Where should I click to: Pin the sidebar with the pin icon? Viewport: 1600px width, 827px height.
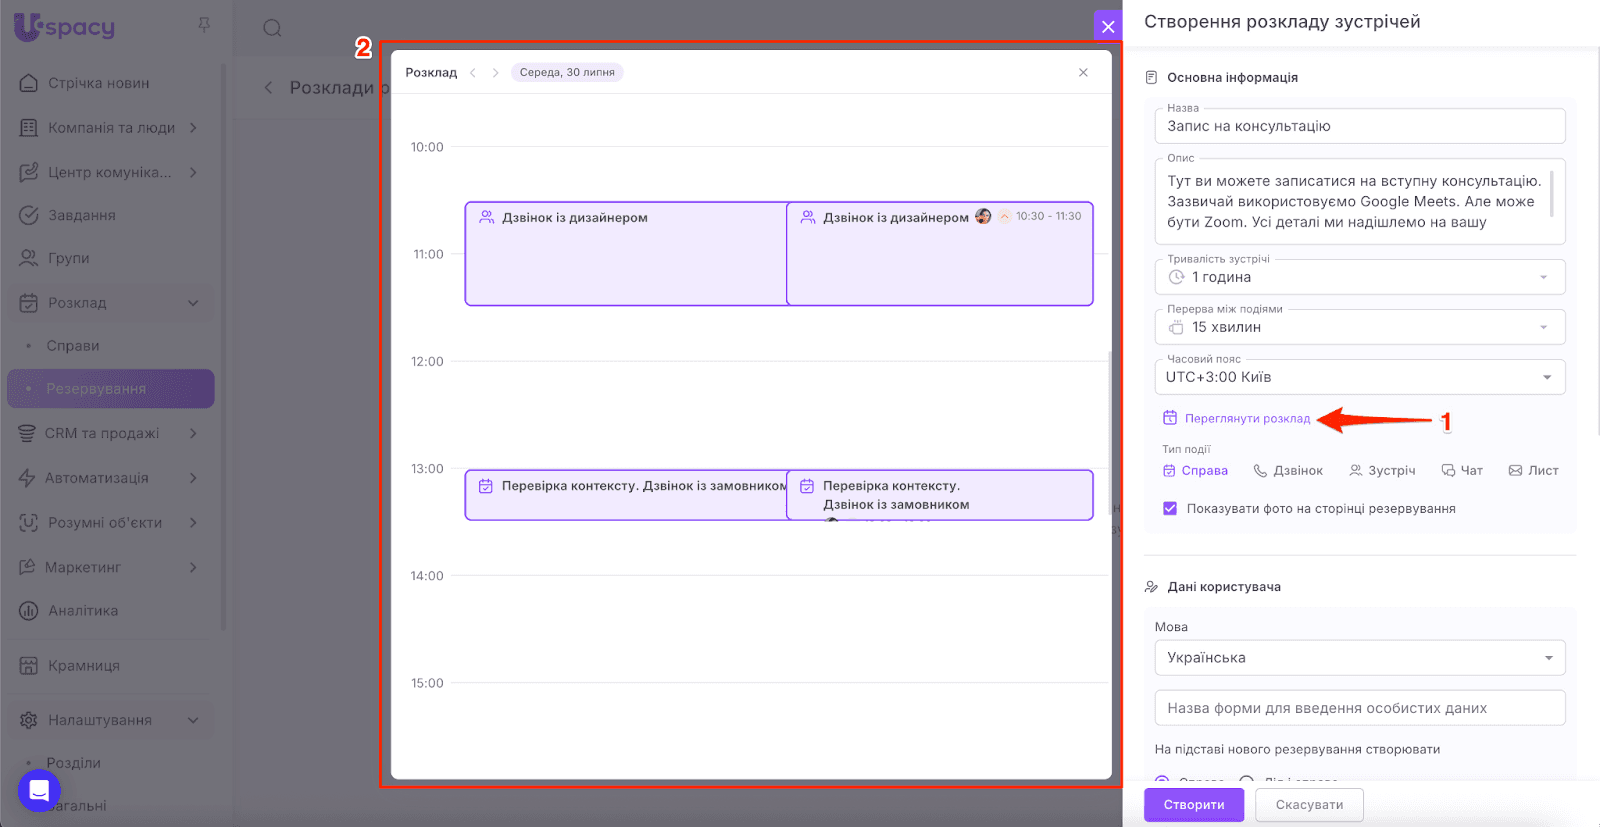(x=204, y=24)
